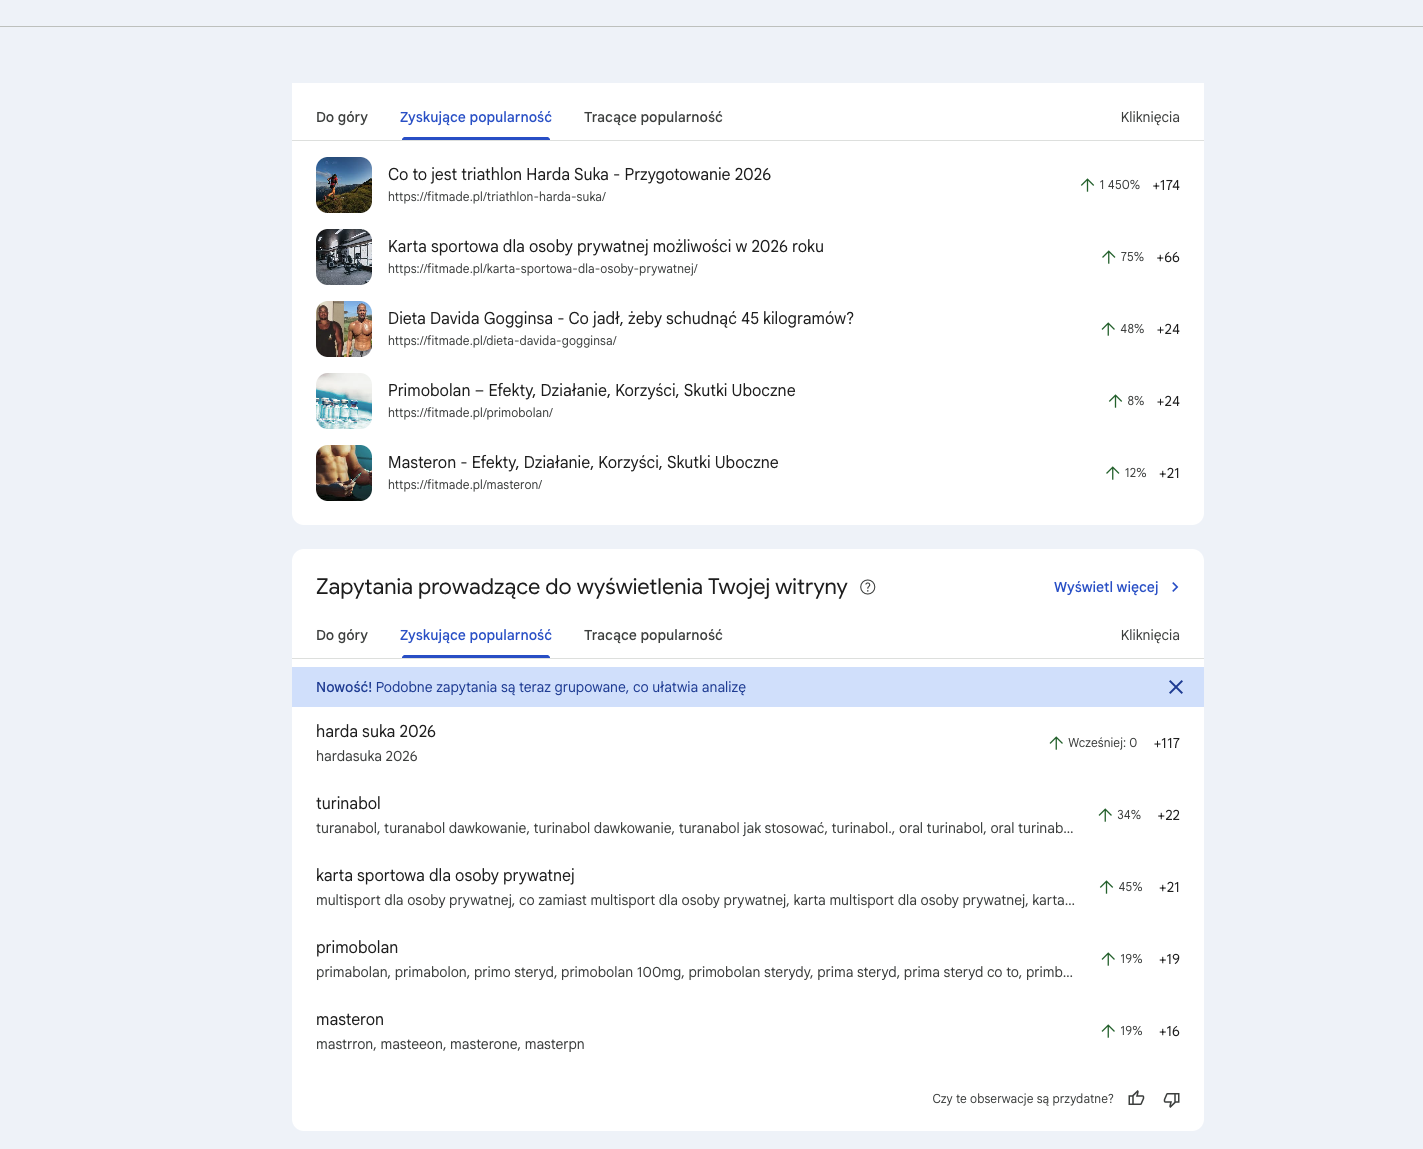Click the up arrow icon beside 45%
This screenshot has height=1149, width=1423.
[1106, 887]
